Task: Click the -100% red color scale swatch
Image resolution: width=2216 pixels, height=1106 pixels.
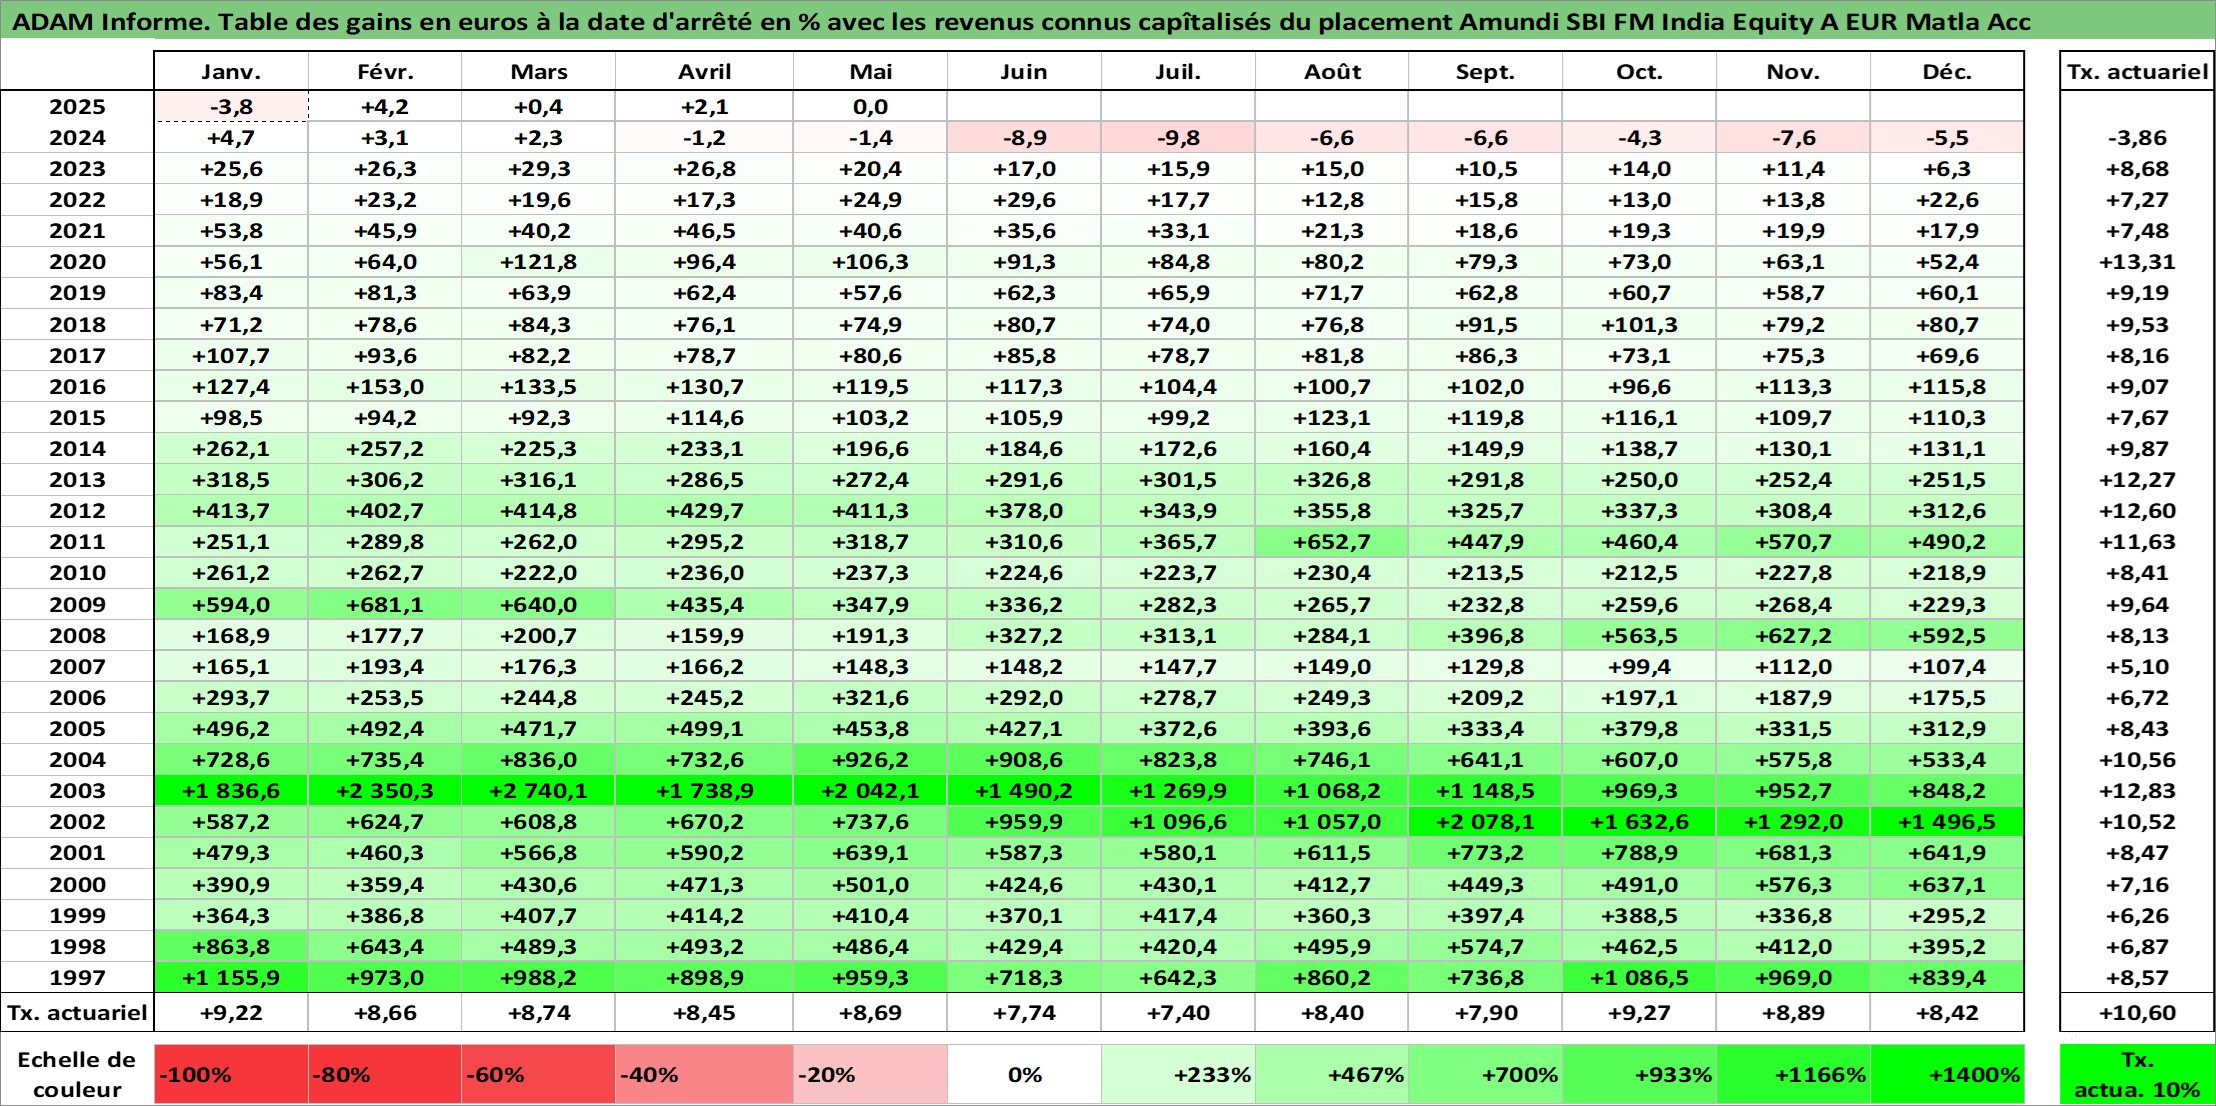Action: [231, 1074]
